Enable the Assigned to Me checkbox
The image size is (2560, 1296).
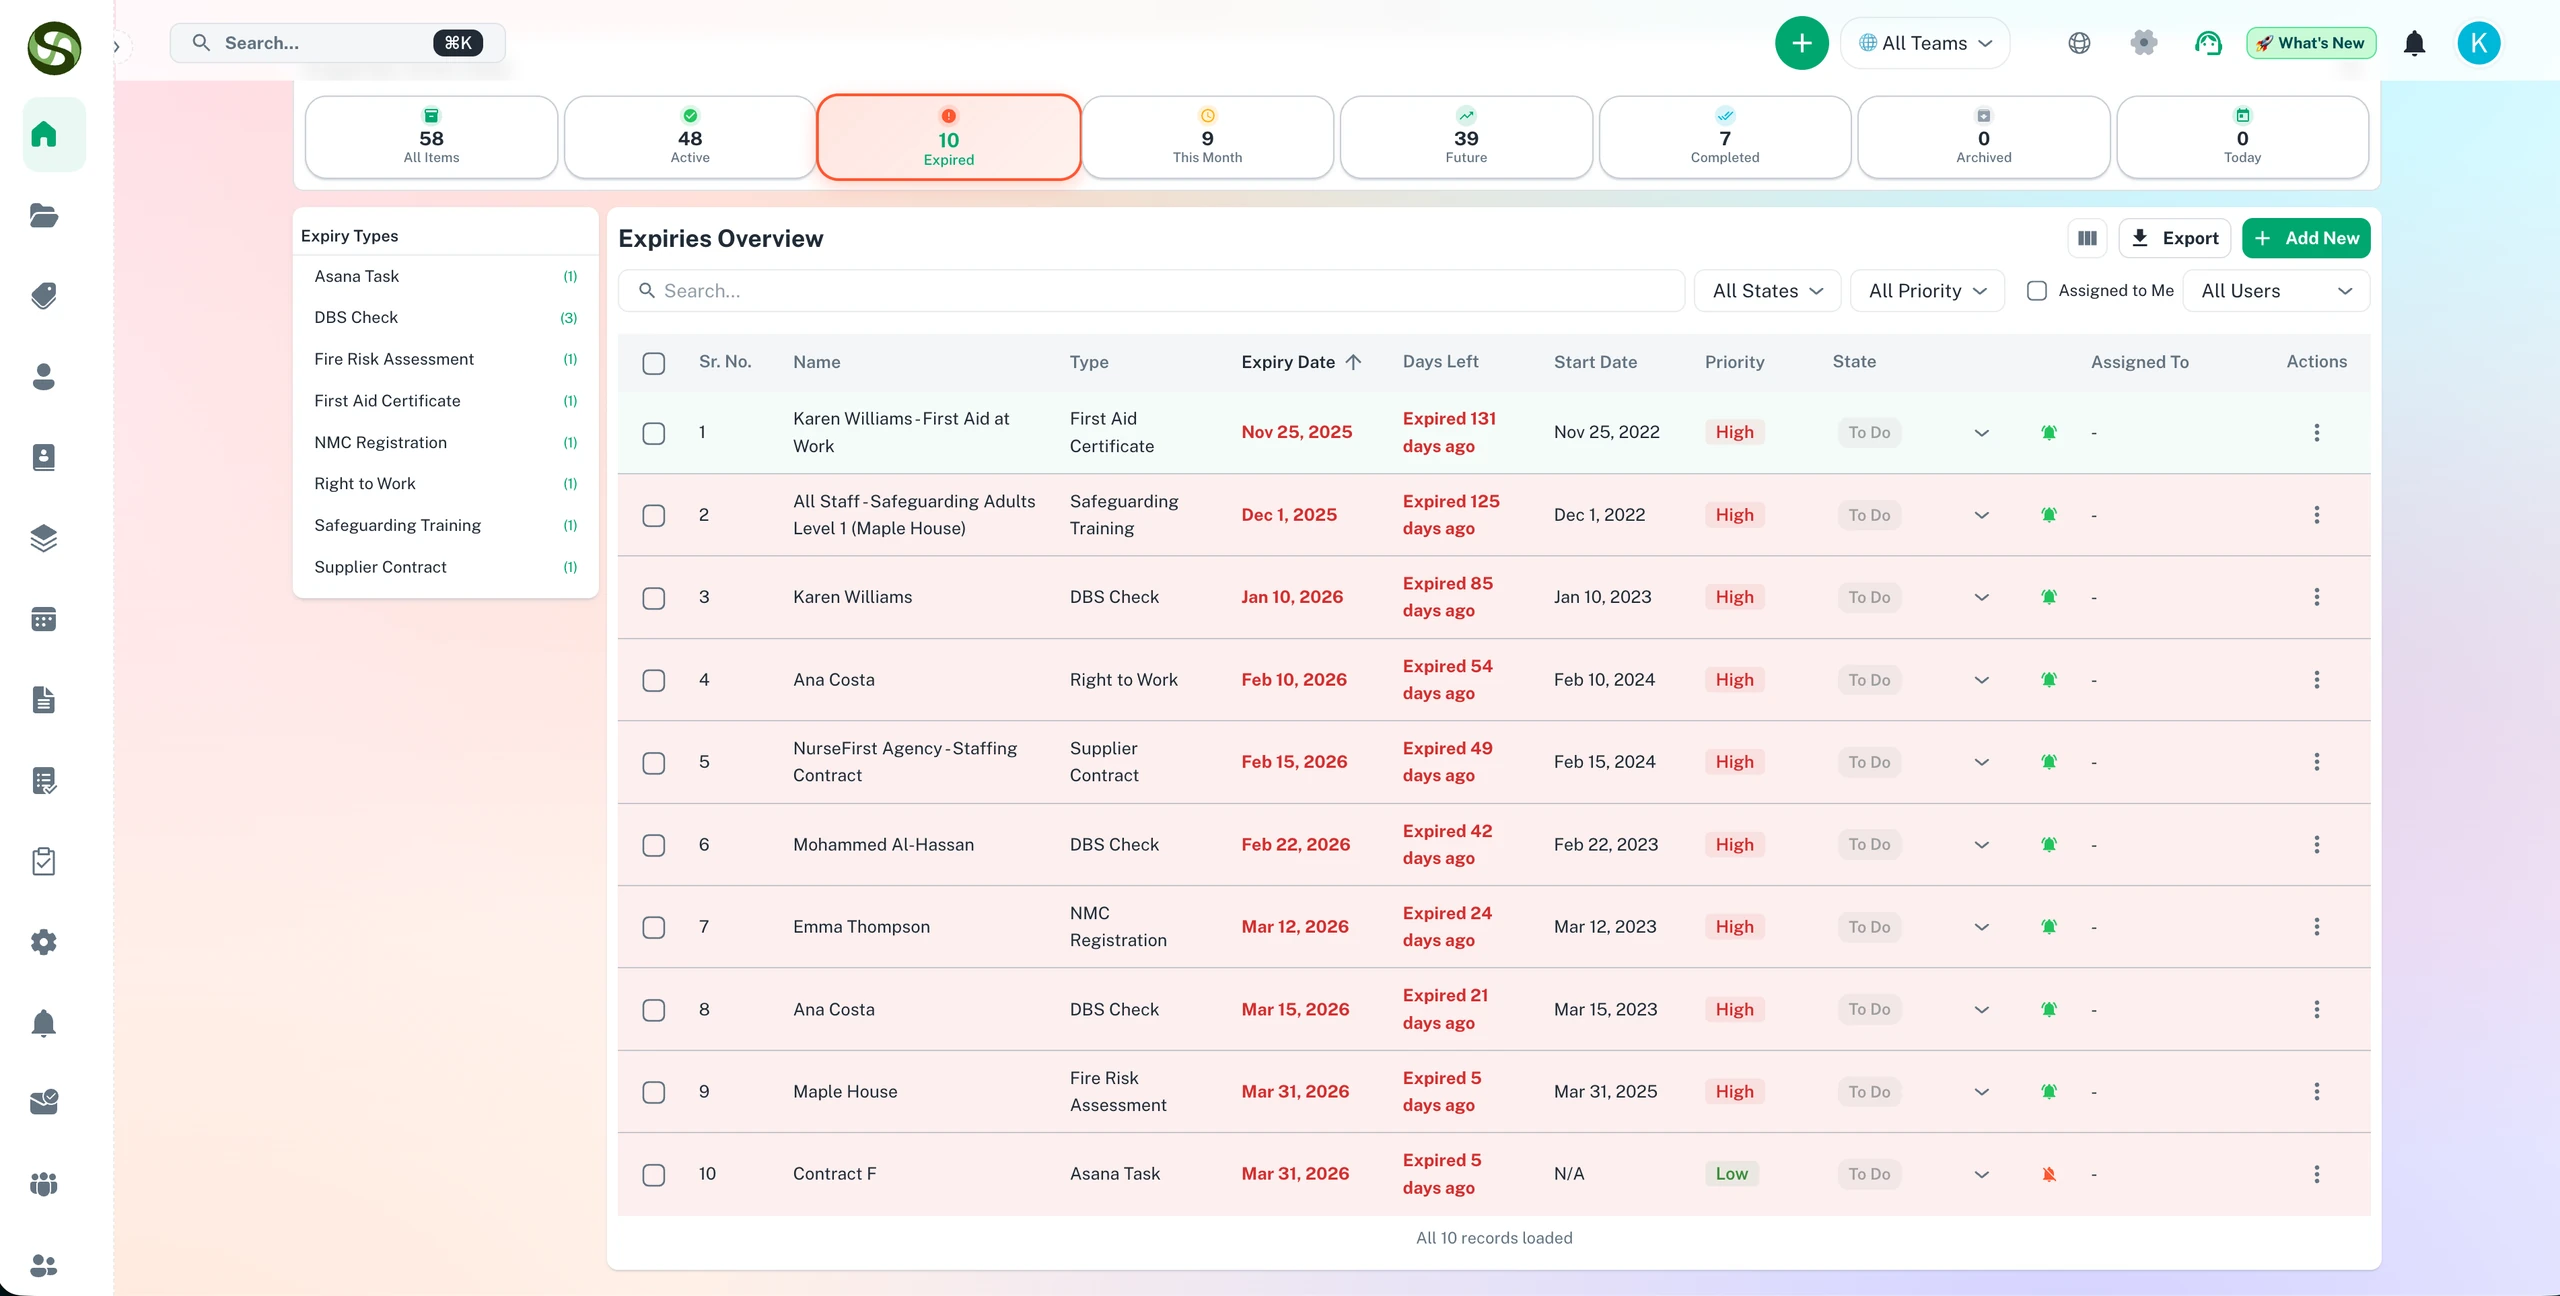(x=2036, y=291)
